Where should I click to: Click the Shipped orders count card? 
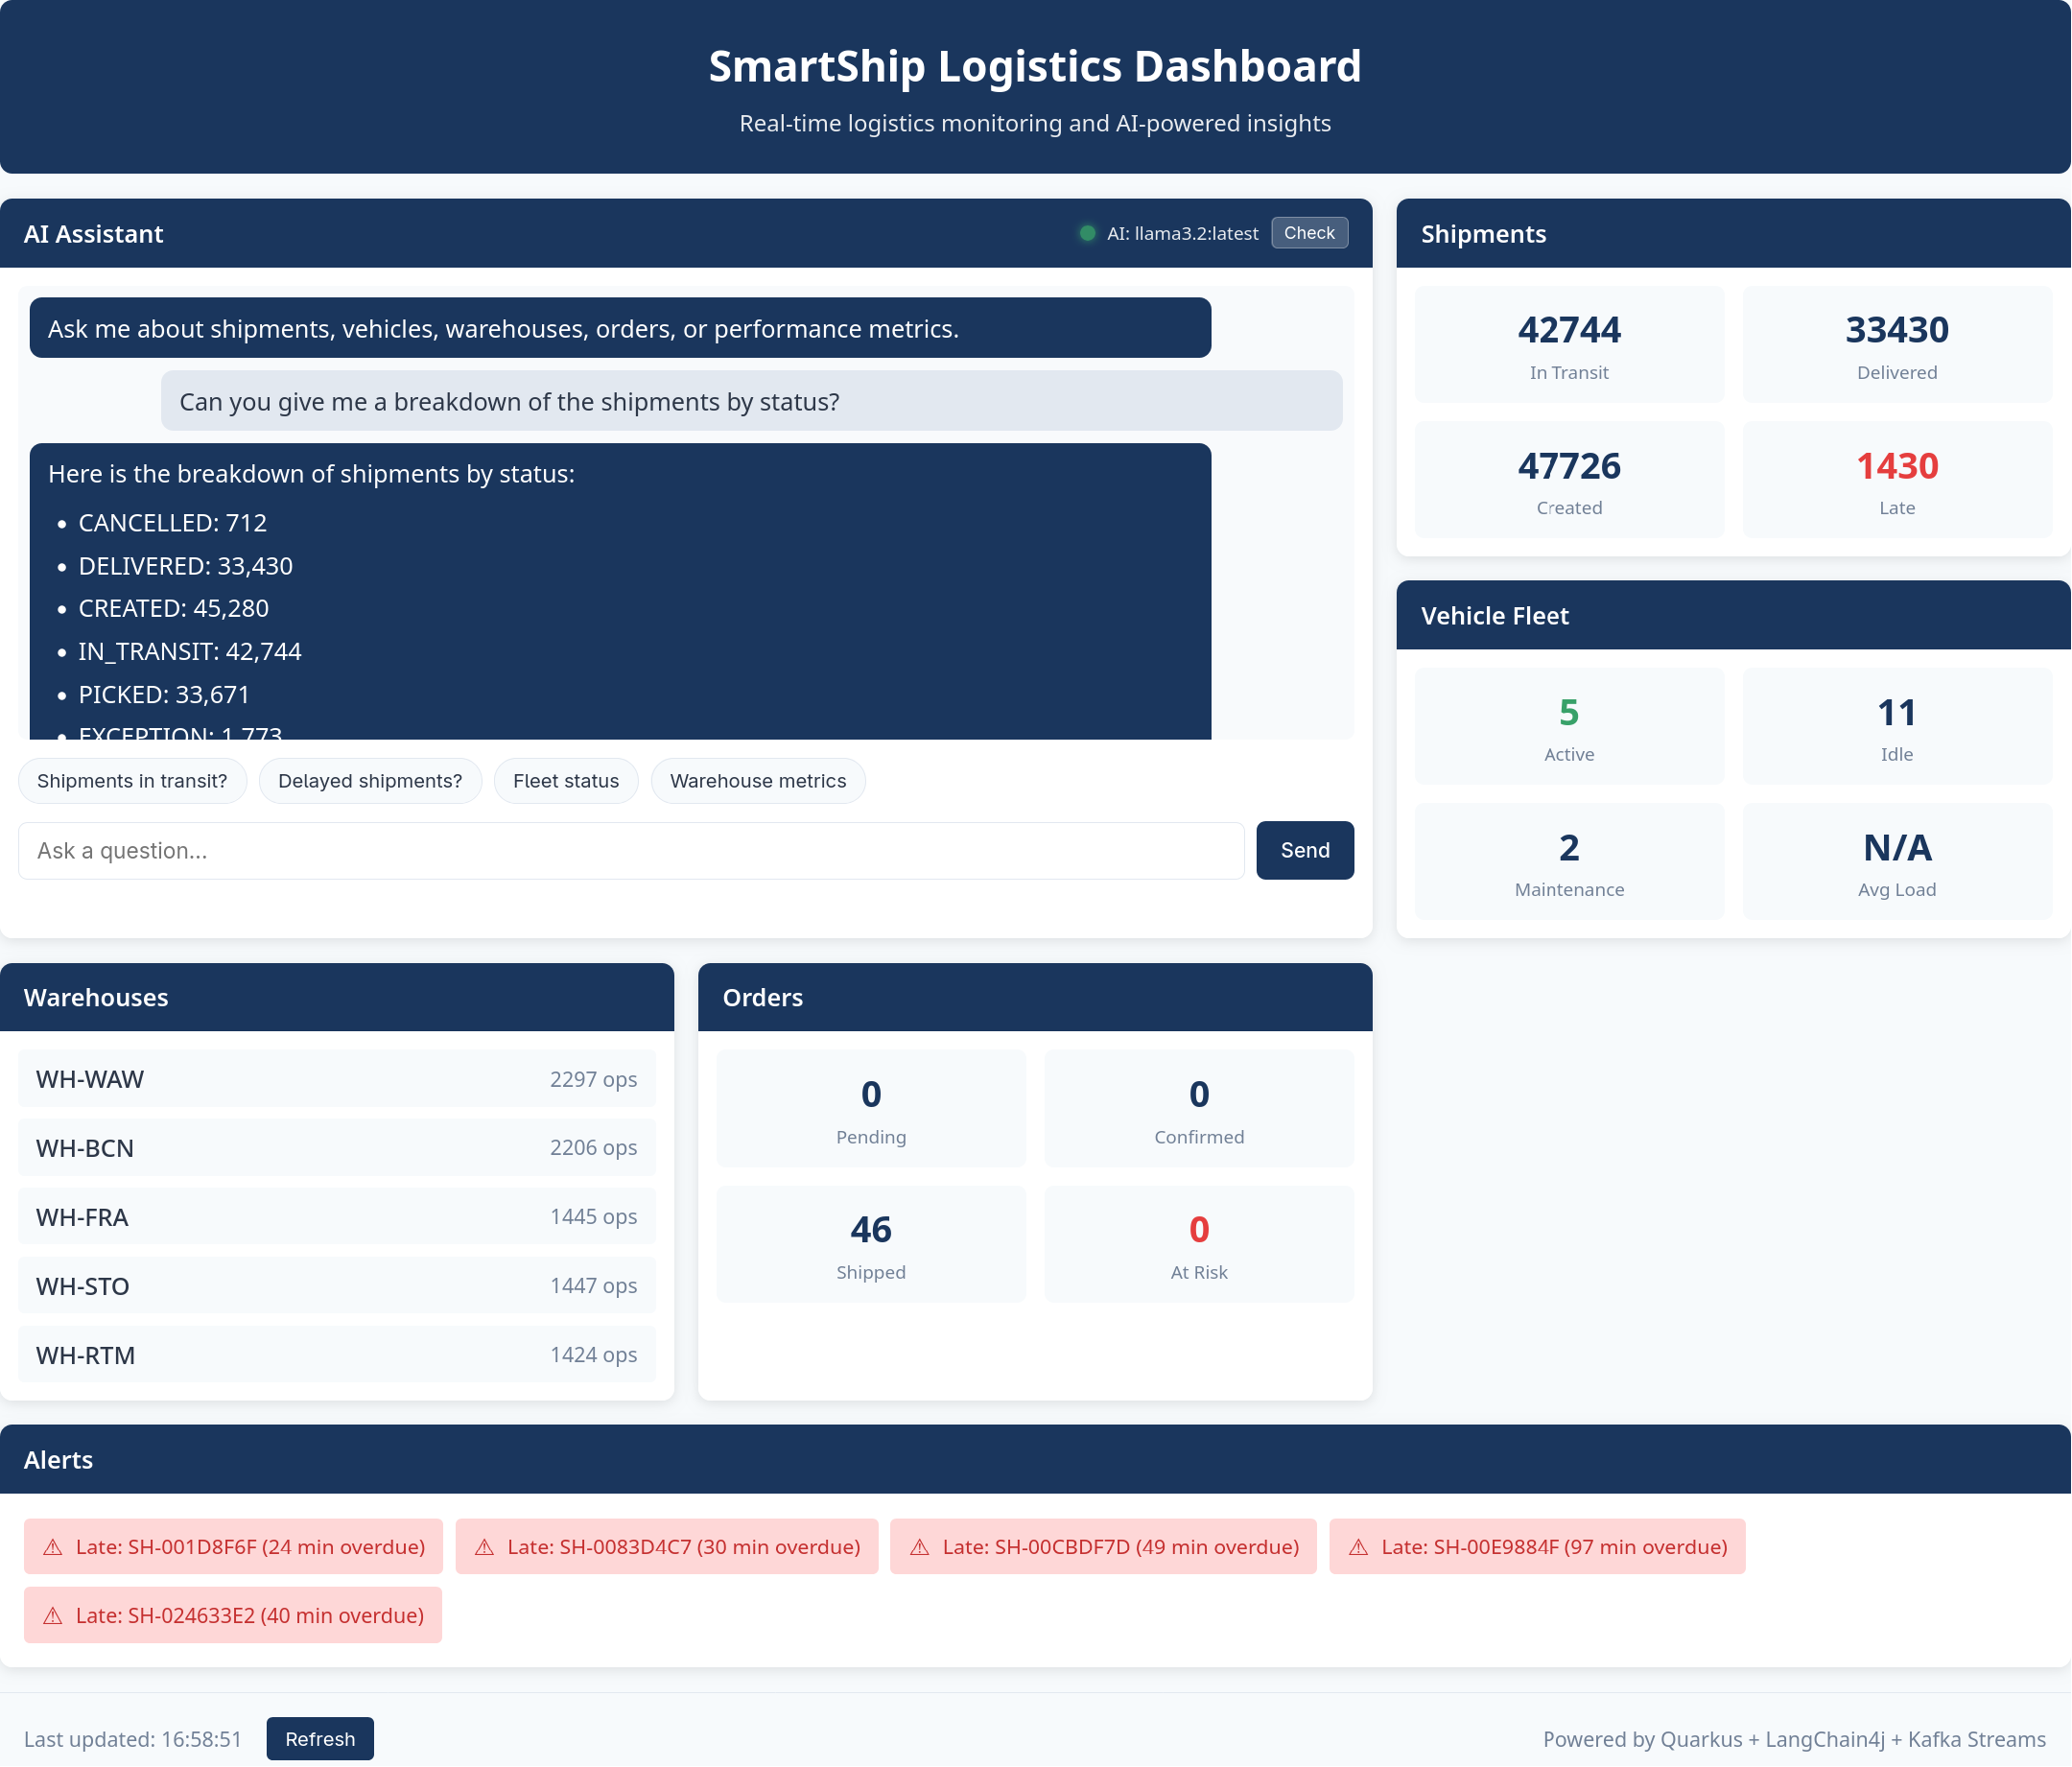871,1244
